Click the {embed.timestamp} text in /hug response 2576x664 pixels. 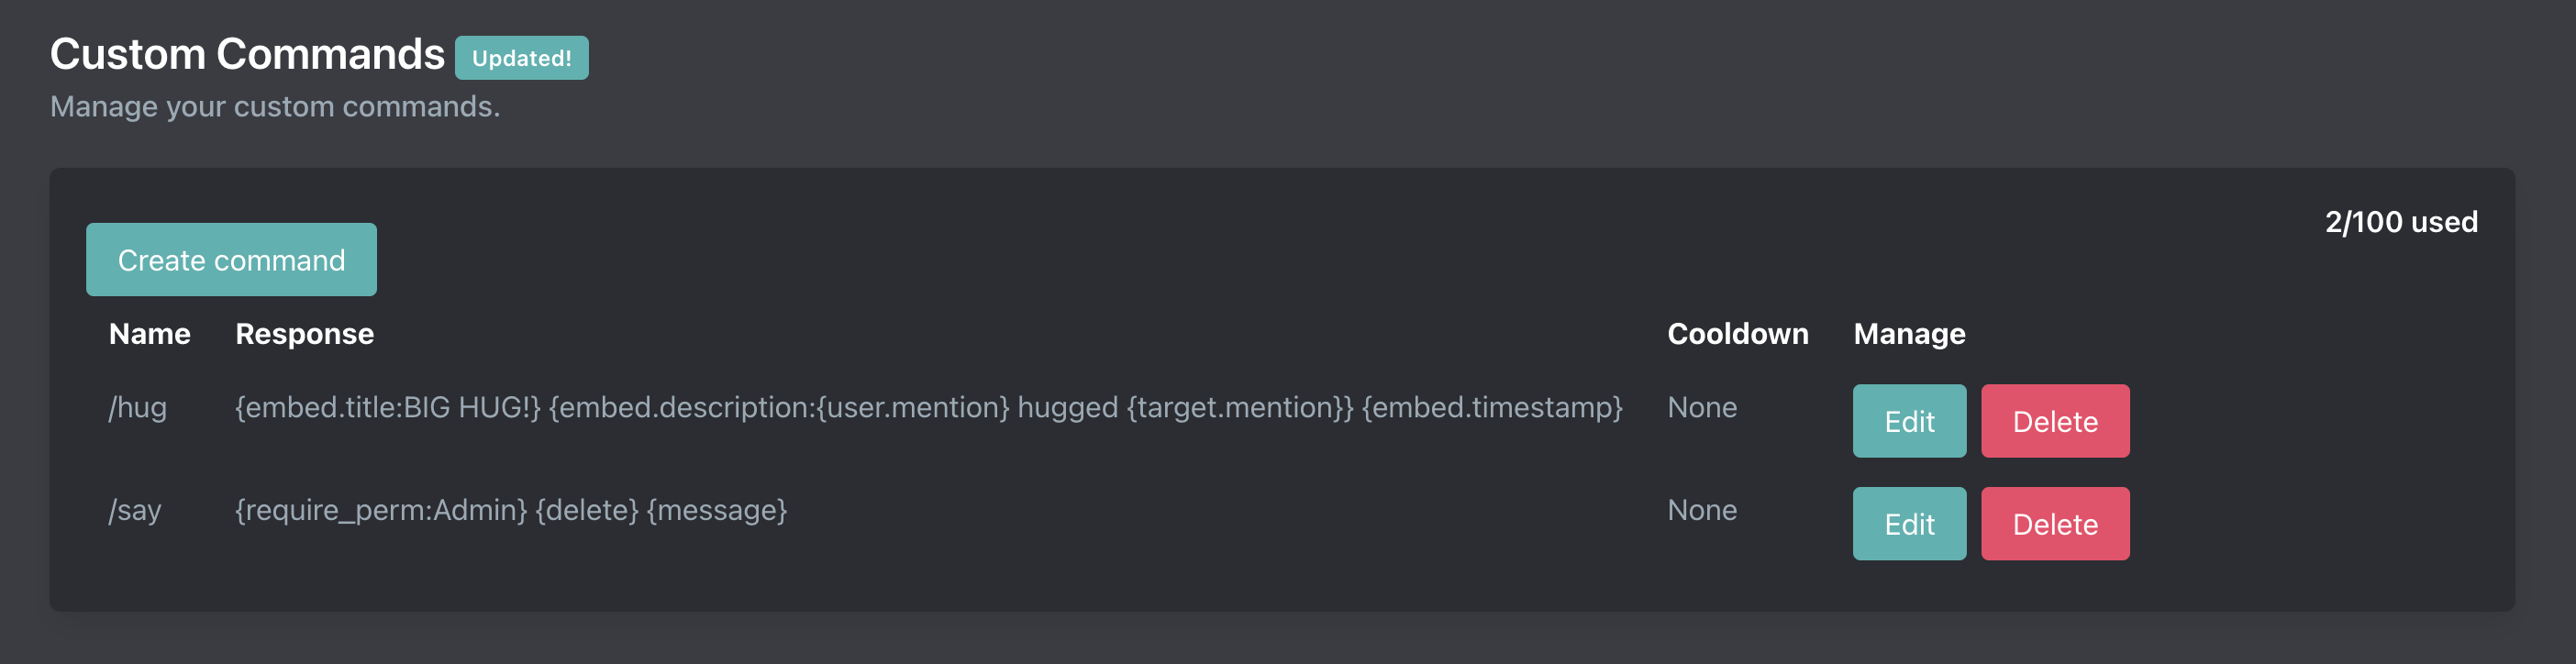tap(1491, 408)
